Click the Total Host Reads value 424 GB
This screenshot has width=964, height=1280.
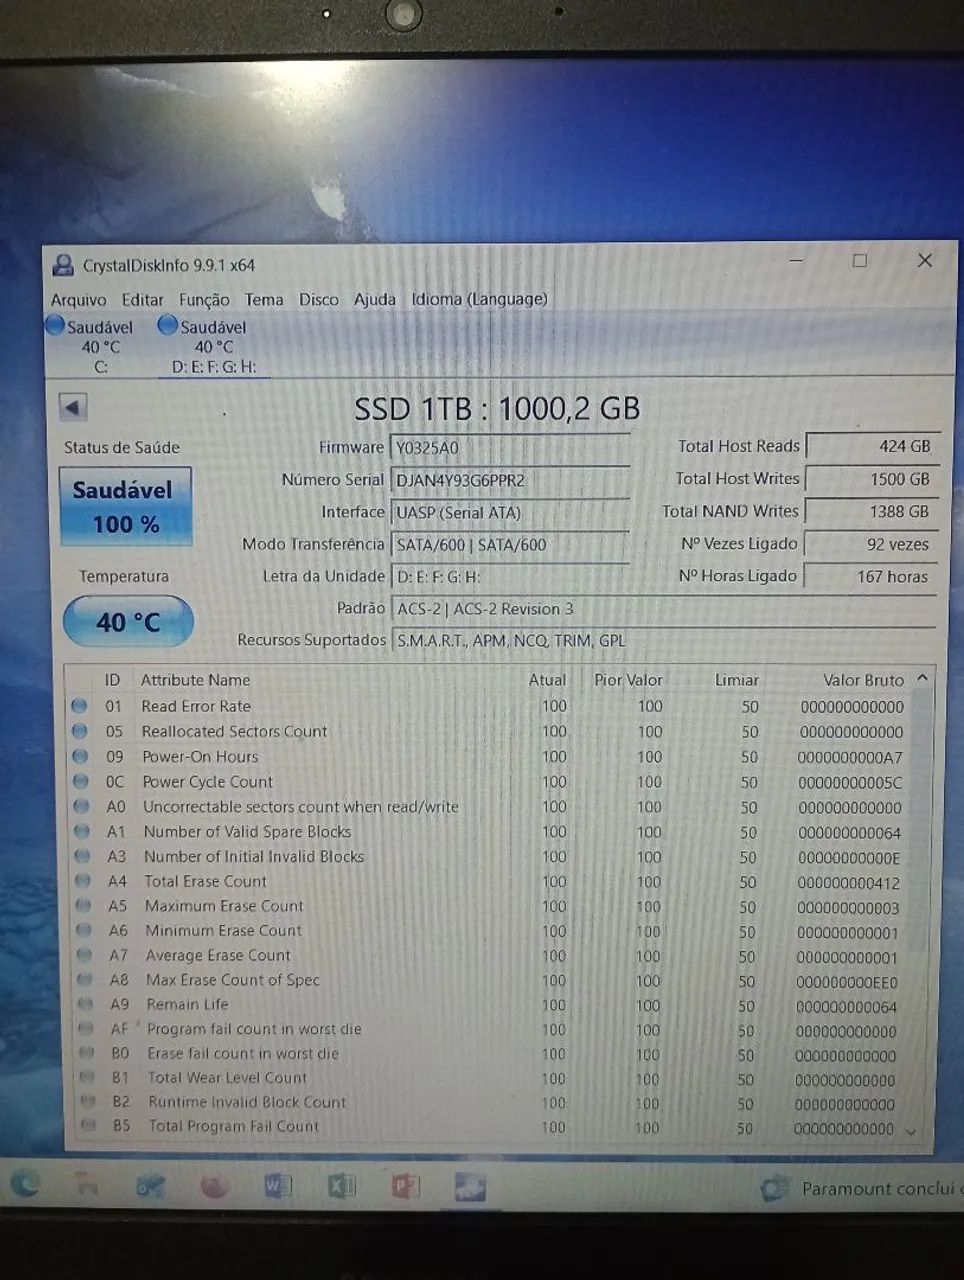[872, 446]
